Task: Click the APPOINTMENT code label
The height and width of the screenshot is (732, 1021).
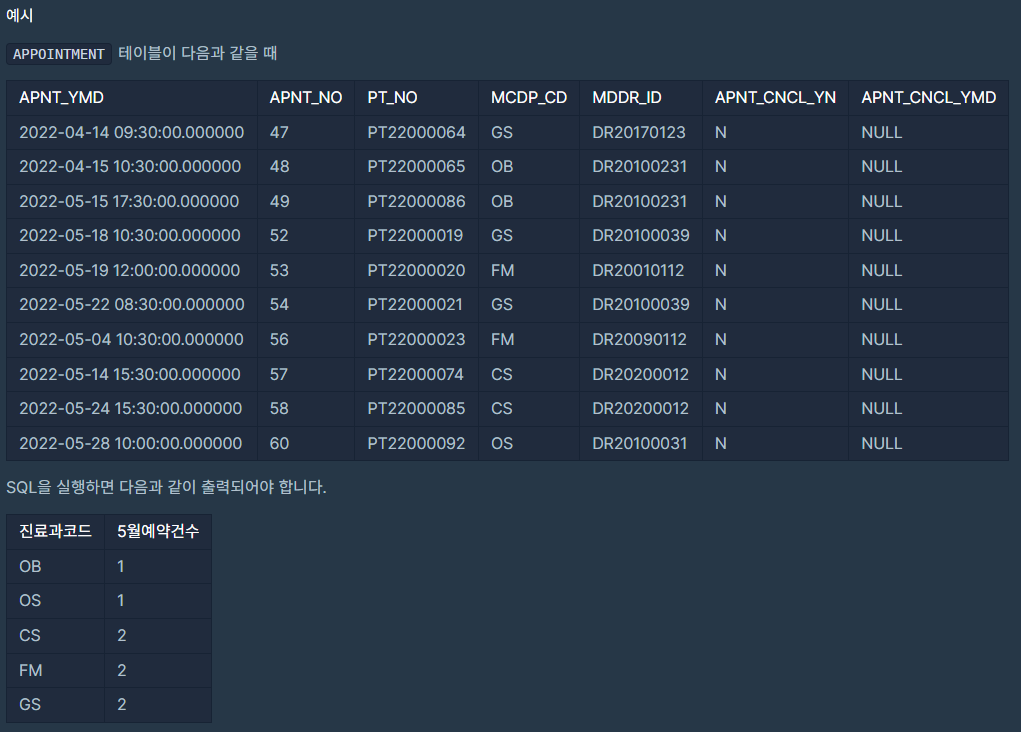Action: pos(59,54)
